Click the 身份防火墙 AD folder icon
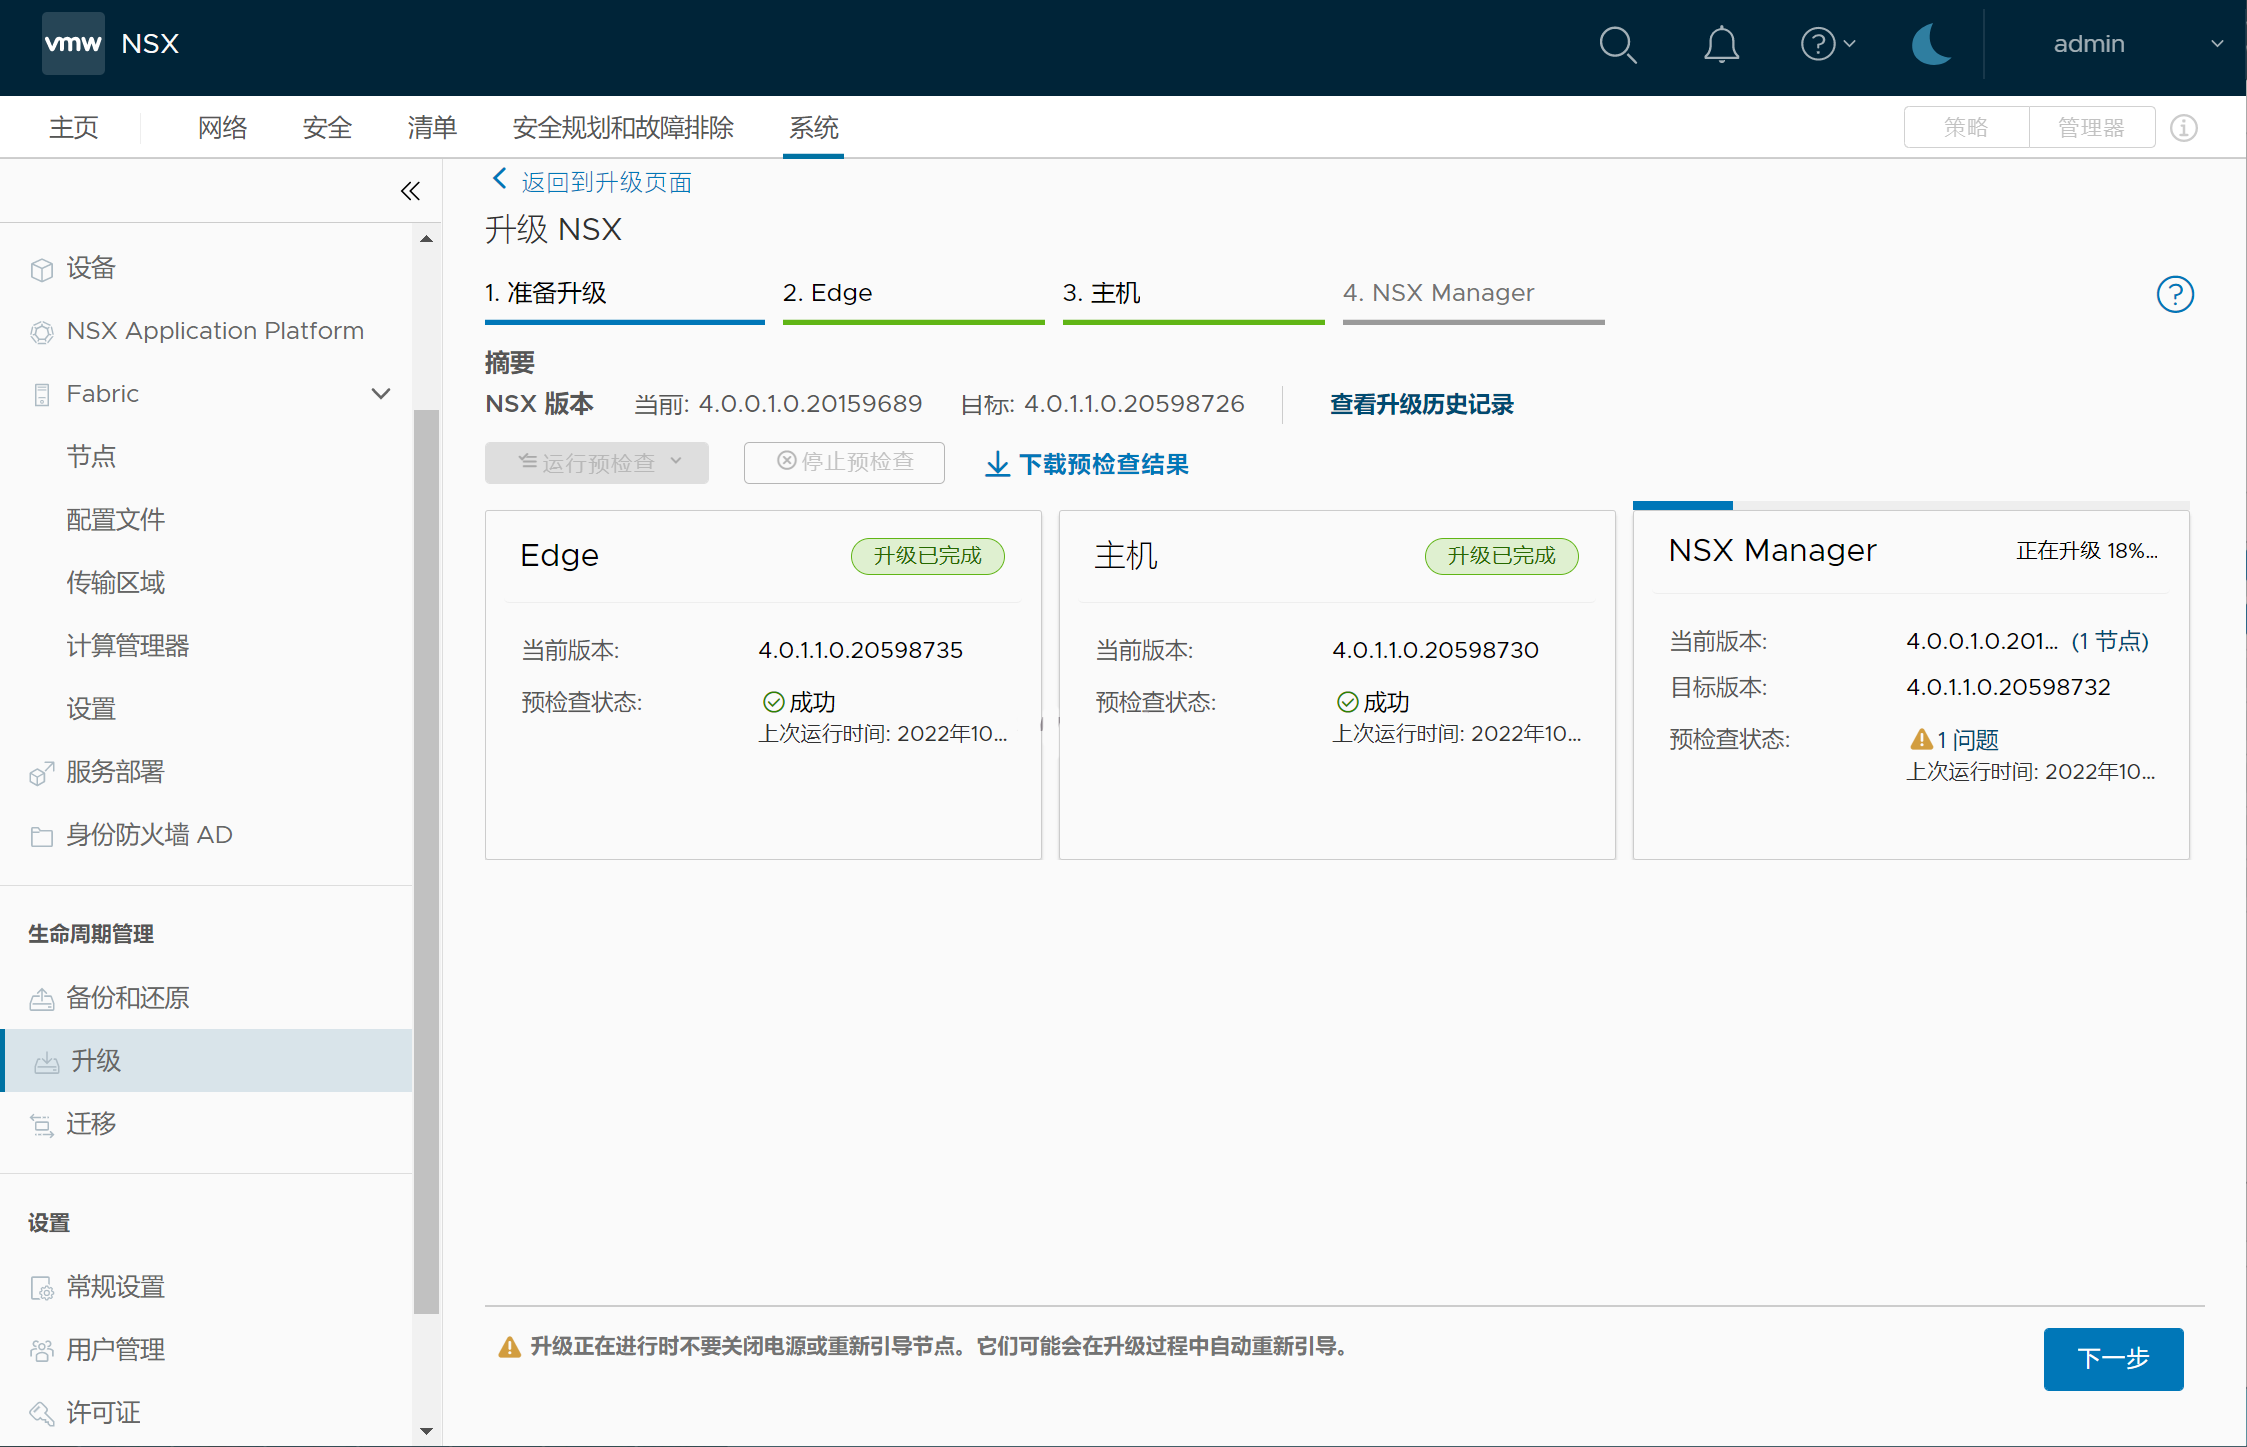The image size is (2247, 1447). point(41,837)
